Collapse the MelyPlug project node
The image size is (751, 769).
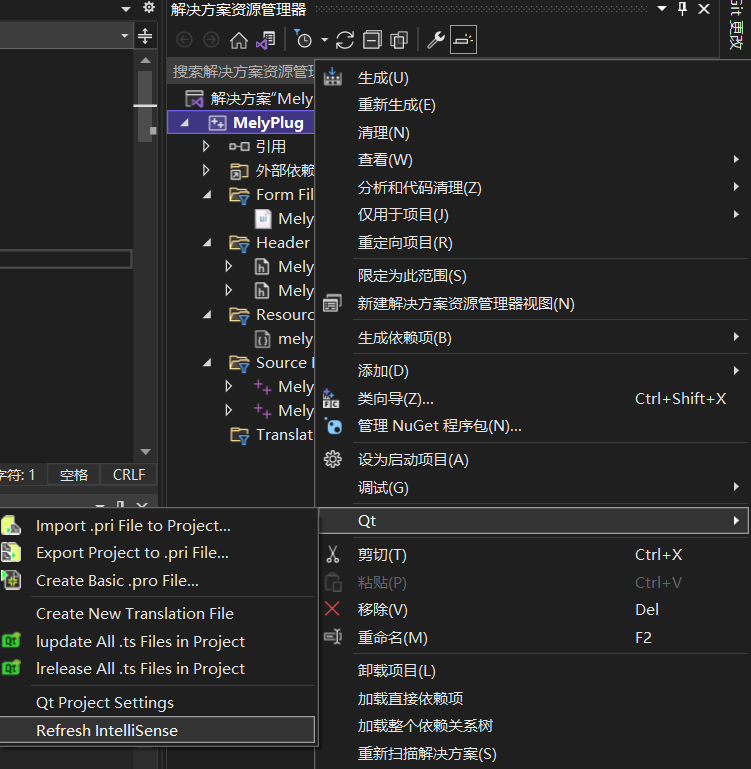click(184, 123)
